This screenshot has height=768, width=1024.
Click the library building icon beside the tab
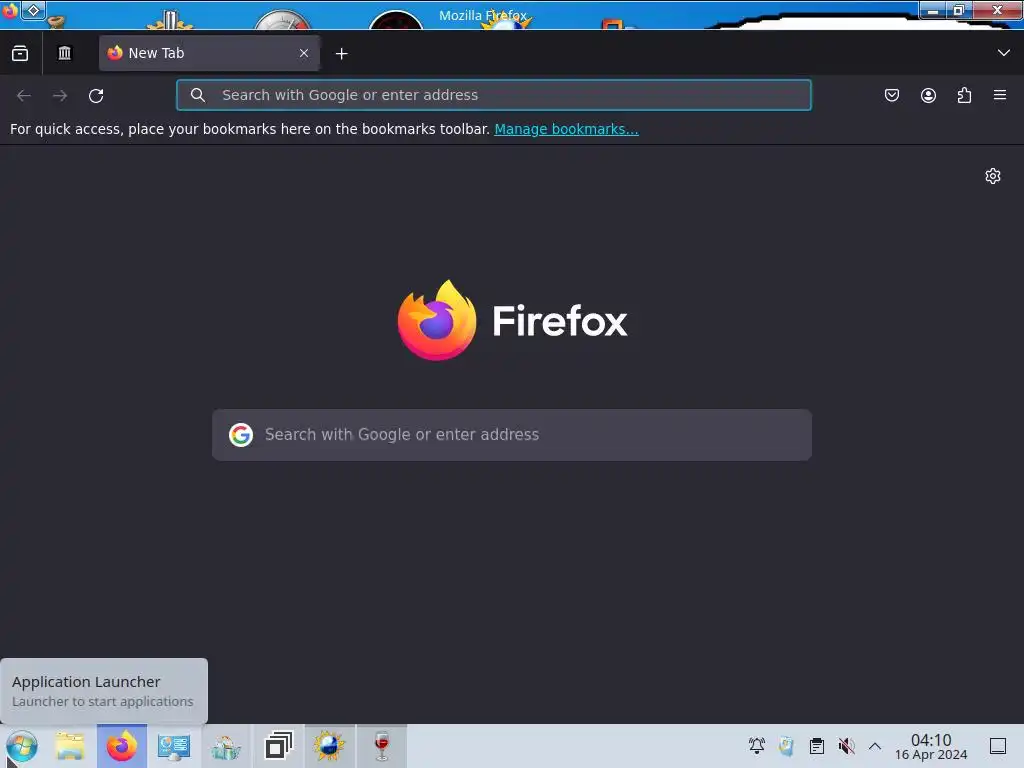point(64,53)
